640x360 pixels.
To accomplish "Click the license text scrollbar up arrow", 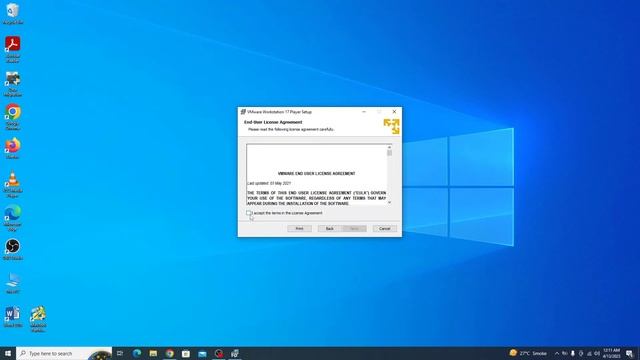I will tap(389, 147).
